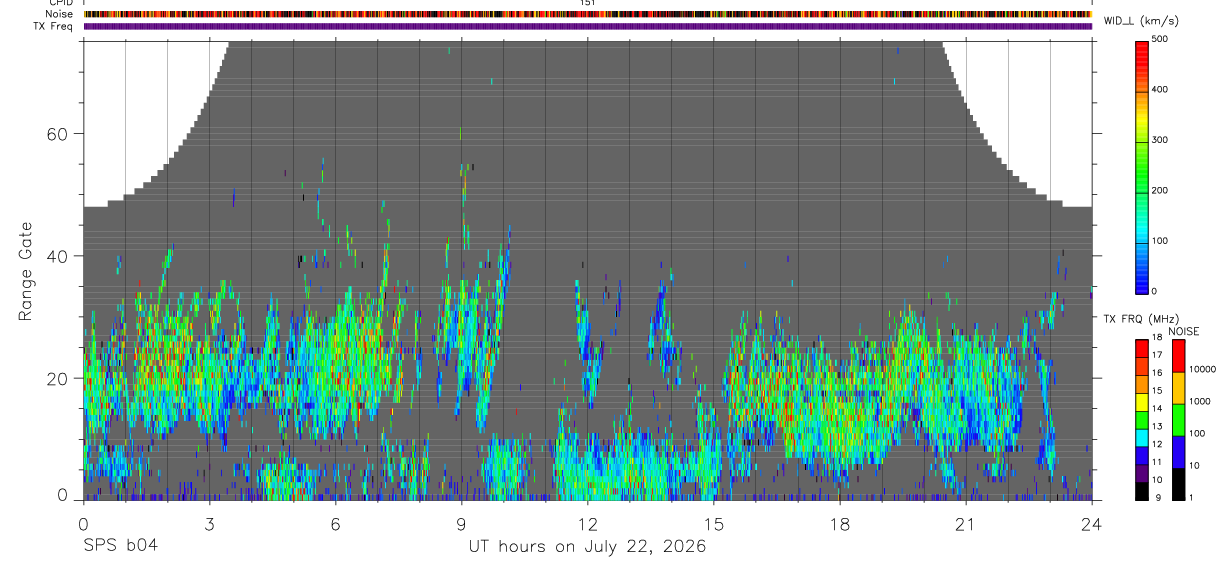Click the red top segment of NOISE legend
The height and width of the screenshot is (567, 1228).
(1178, 355)
